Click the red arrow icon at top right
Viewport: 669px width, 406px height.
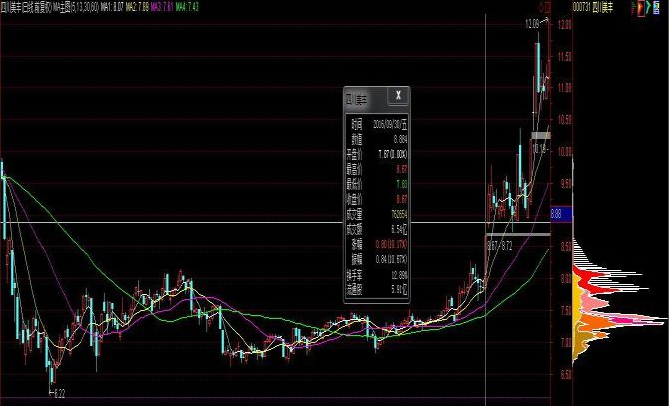tap(641, 8)
